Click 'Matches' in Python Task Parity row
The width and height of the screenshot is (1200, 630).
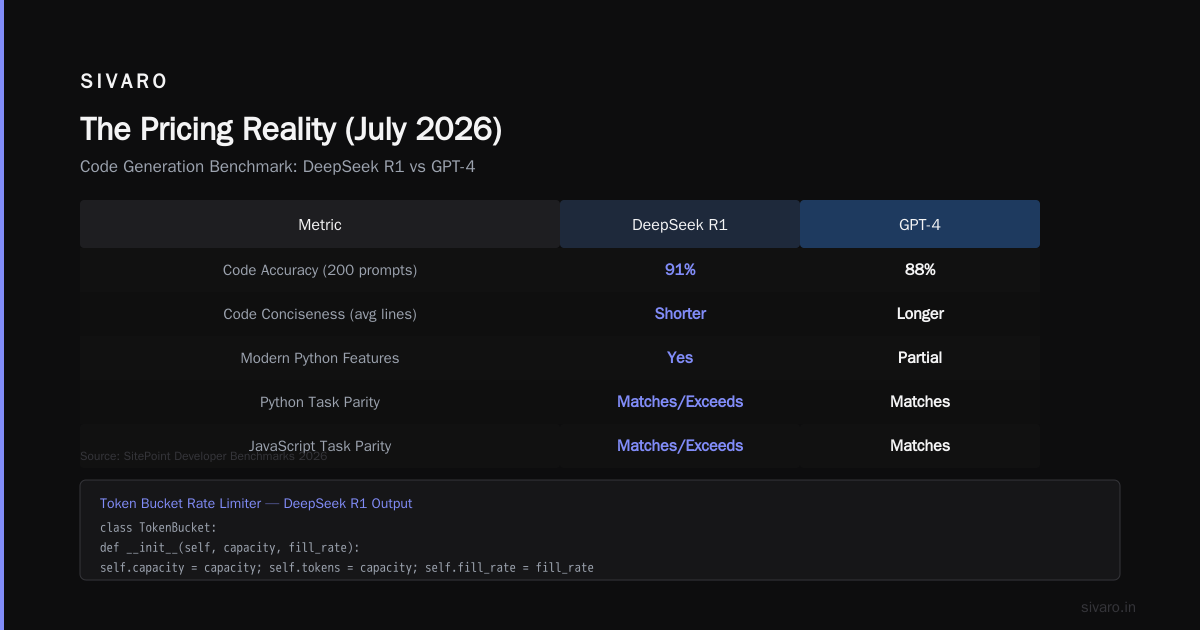click(920, 402)
